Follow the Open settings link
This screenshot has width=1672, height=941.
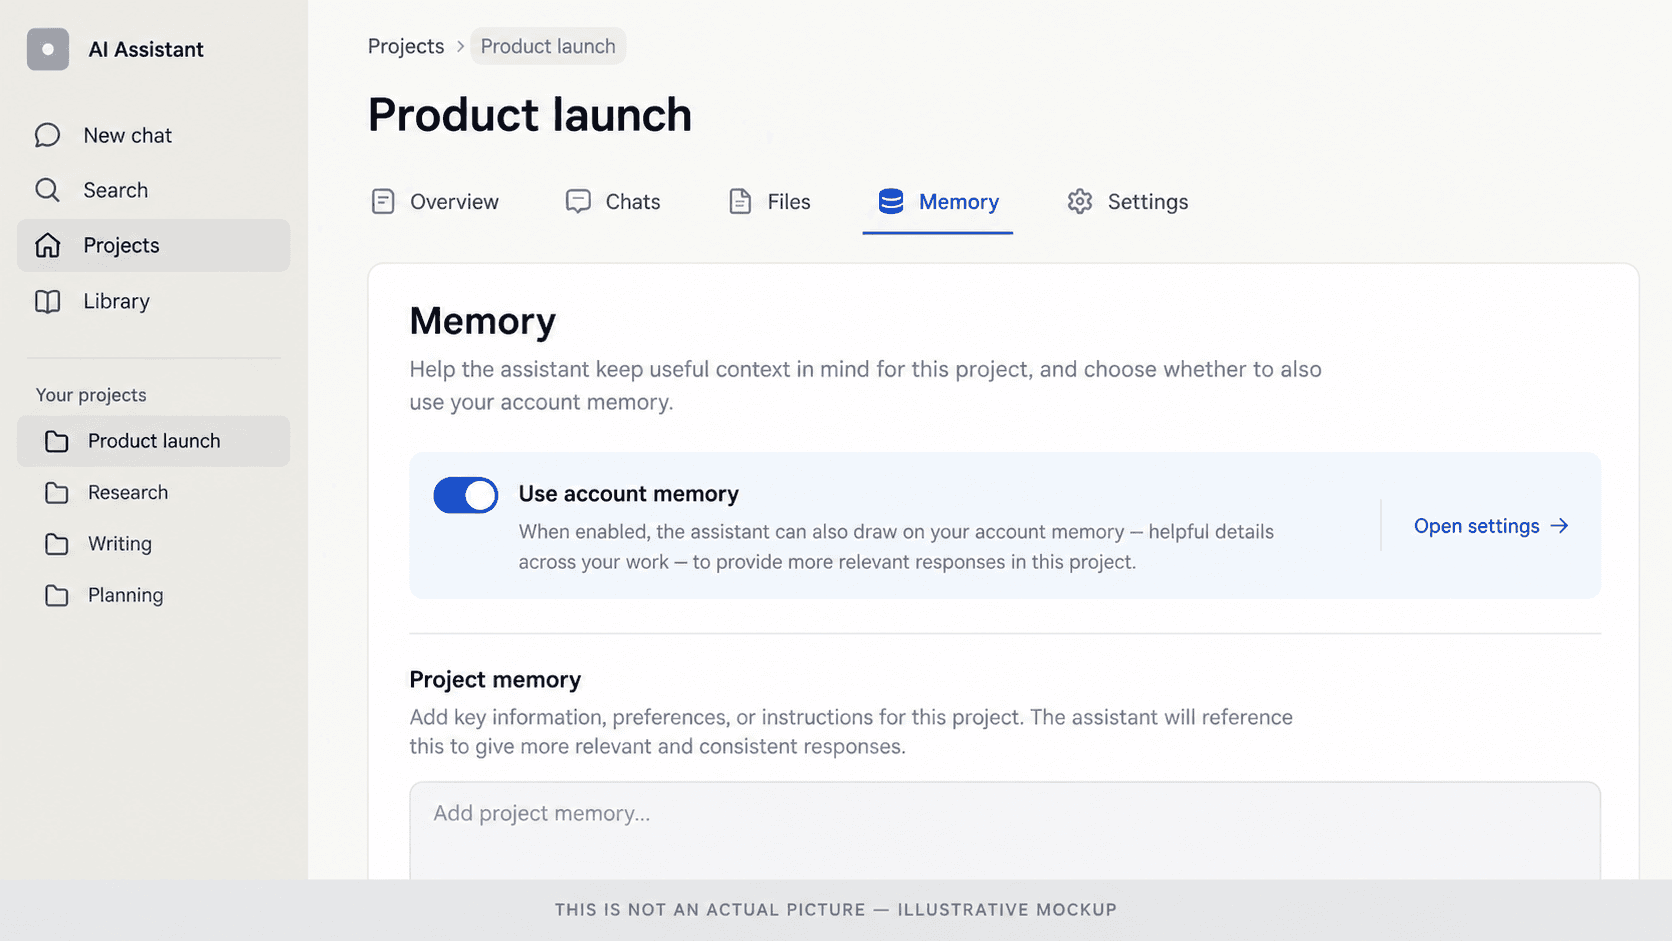pyautogui.click(x=1491, y=526)
